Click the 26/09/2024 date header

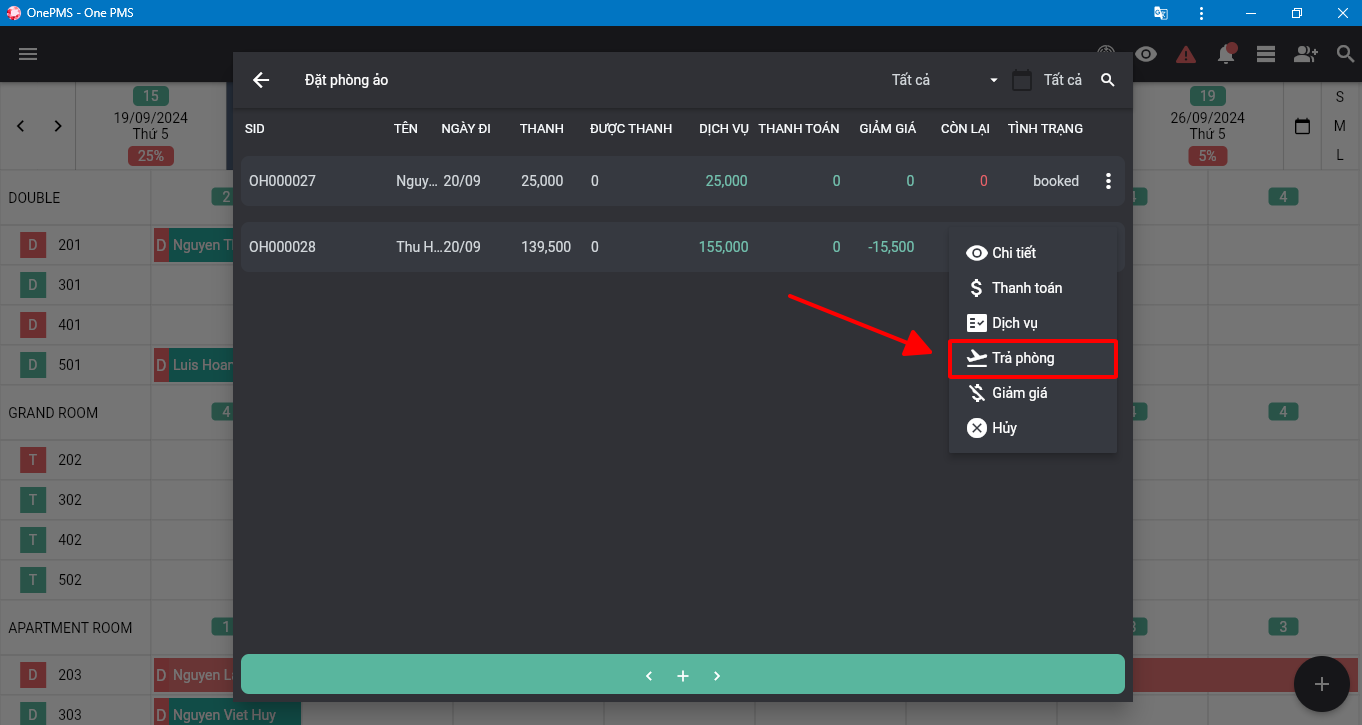(x=1208, y=118)
